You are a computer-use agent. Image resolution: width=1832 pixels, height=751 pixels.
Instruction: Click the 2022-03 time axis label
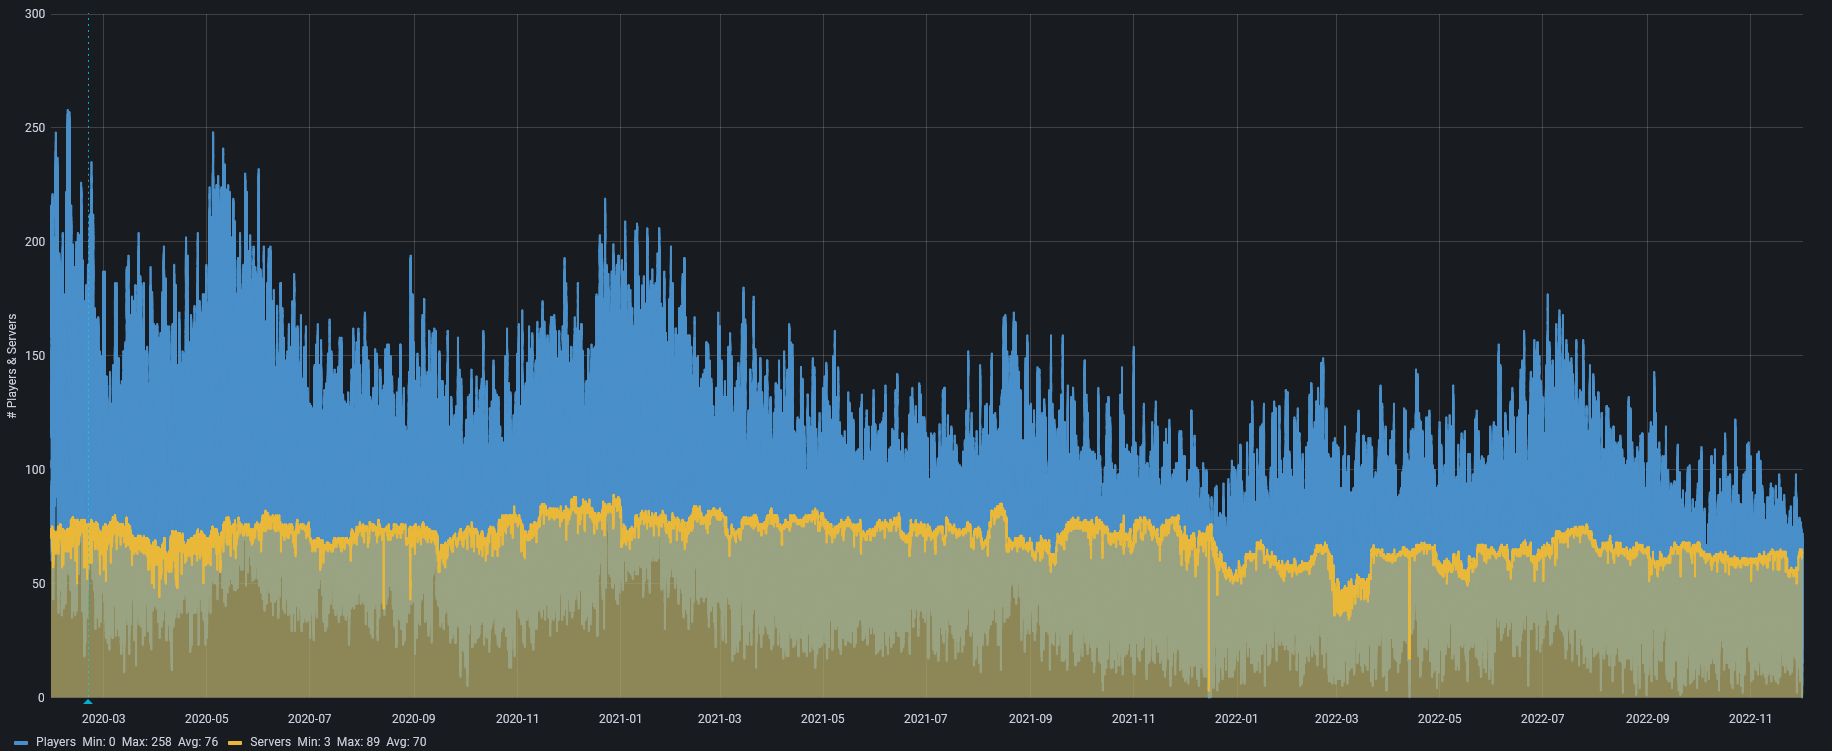tap(1337, 719)
